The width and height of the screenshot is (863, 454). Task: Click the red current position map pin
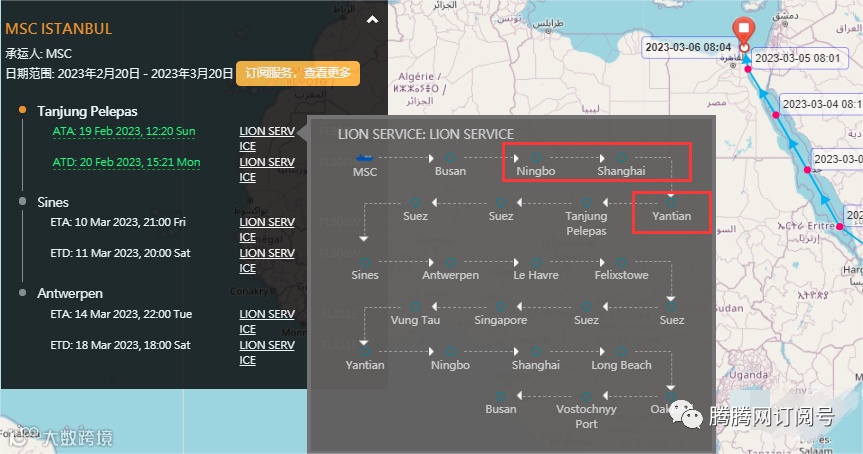(744, 31)
